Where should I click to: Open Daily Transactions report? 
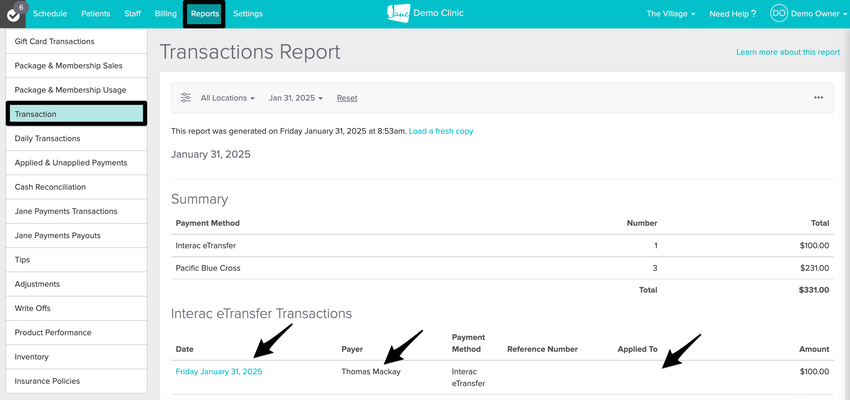point(76,138)
